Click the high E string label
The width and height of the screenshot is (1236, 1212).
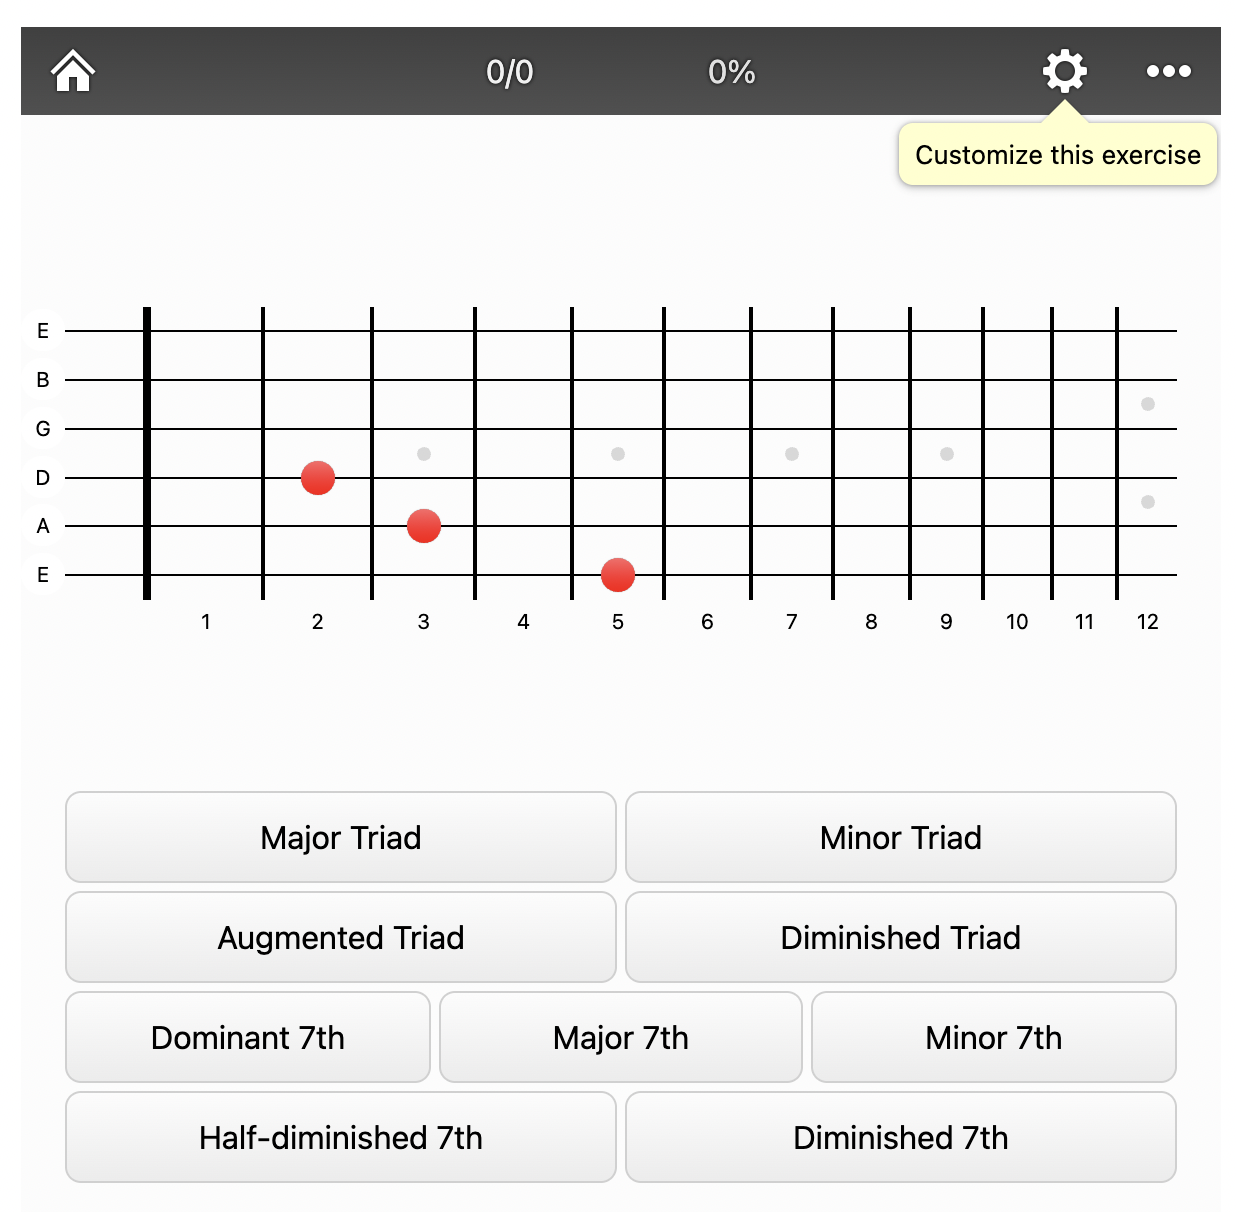tap(43, 331)
